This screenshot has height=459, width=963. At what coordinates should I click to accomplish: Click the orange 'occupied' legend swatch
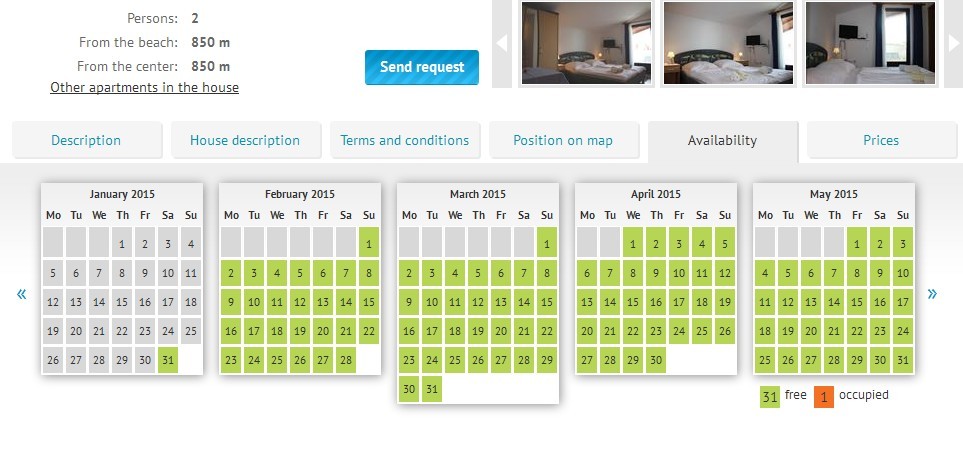pyautogui.click(x=824, y=397)
